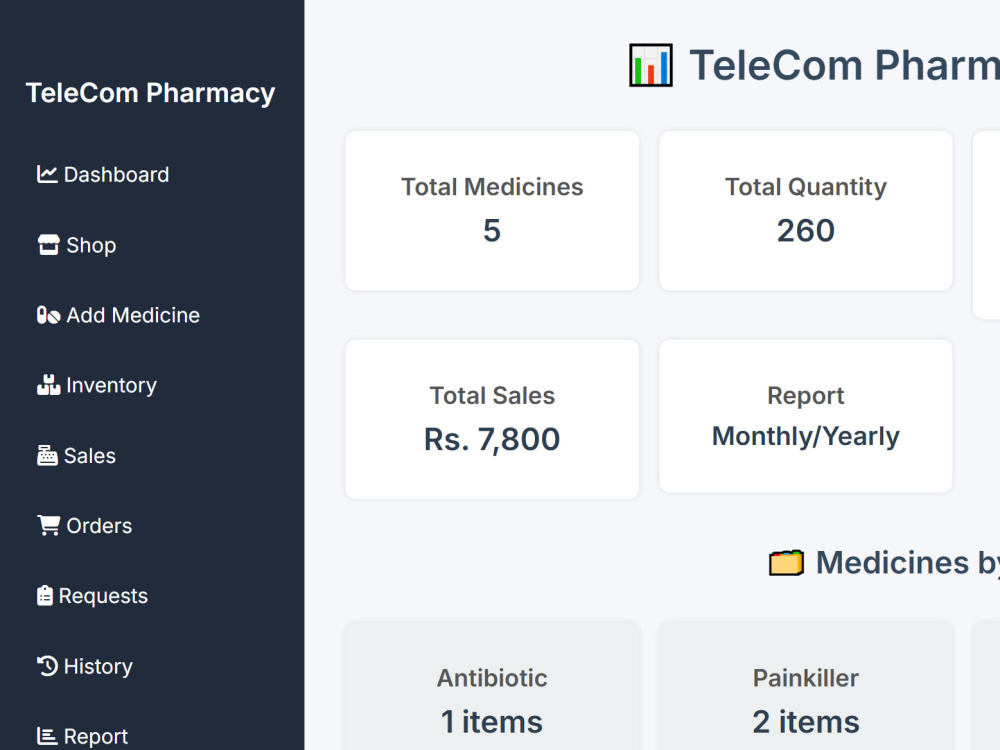Screen dimensions: 1000x750
Task: Click the Requests clipboard icon
Action: (x=45, y=596)
